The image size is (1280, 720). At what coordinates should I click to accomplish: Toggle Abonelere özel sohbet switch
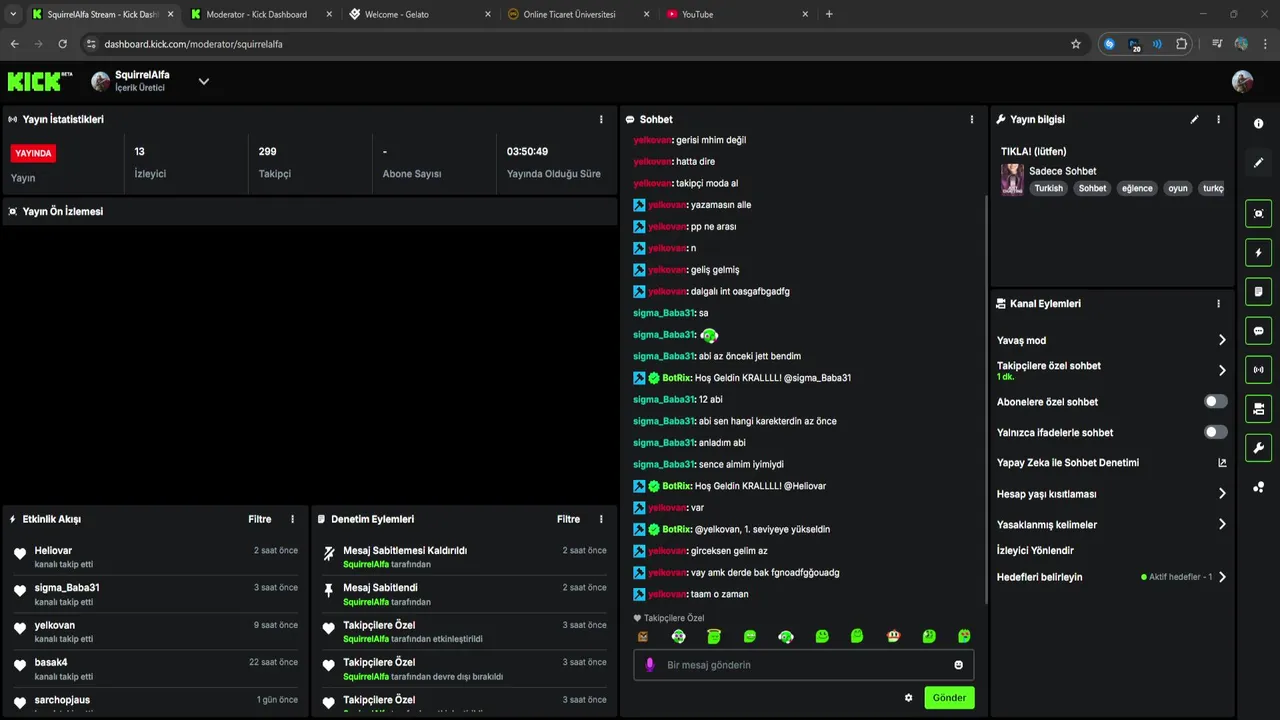click(1215, 401)
